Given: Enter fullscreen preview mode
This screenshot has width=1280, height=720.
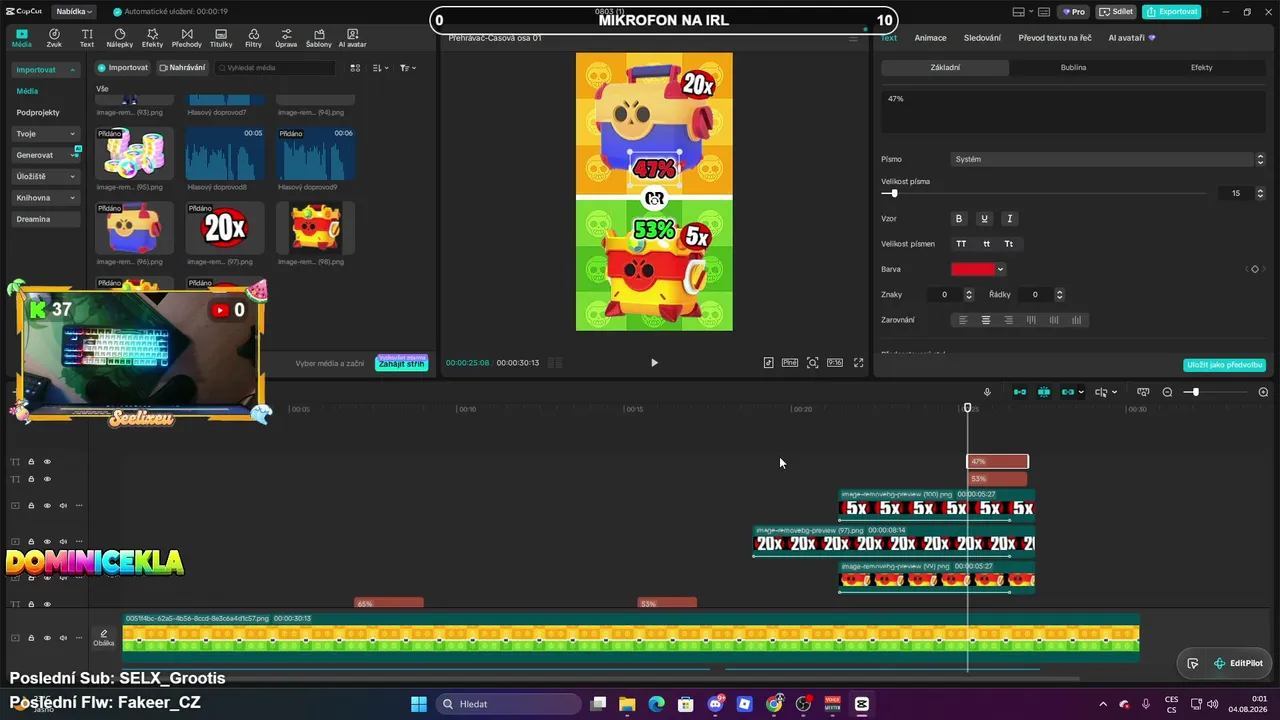Looking at the screenshot, I should click(x=858, y=363).
